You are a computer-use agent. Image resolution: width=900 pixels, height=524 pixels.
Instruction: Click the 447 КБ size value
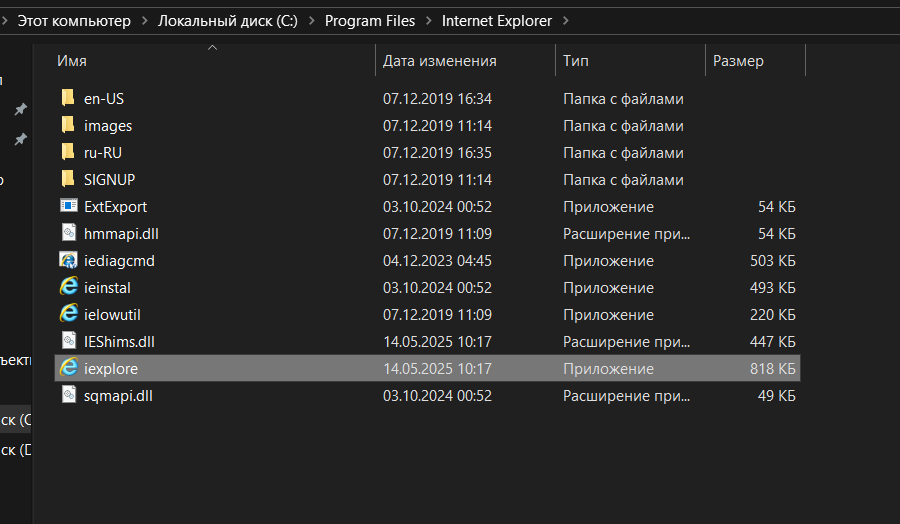tap(773, 341)
